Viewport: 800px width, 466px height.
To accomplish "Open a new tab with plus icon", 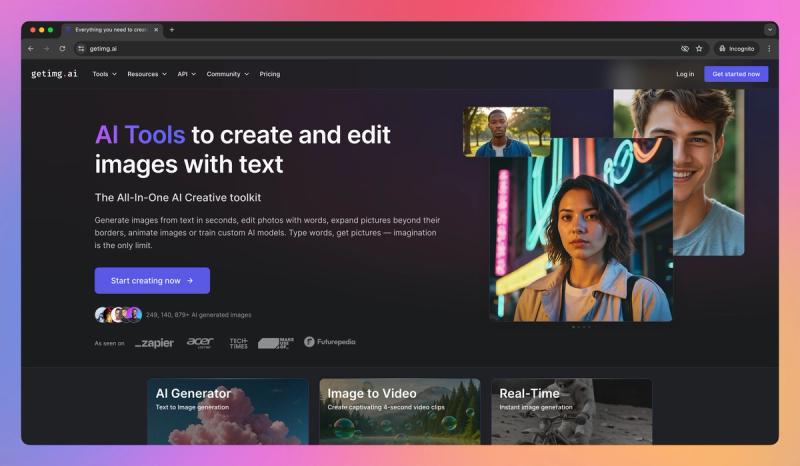I will (x=171, y=30).
